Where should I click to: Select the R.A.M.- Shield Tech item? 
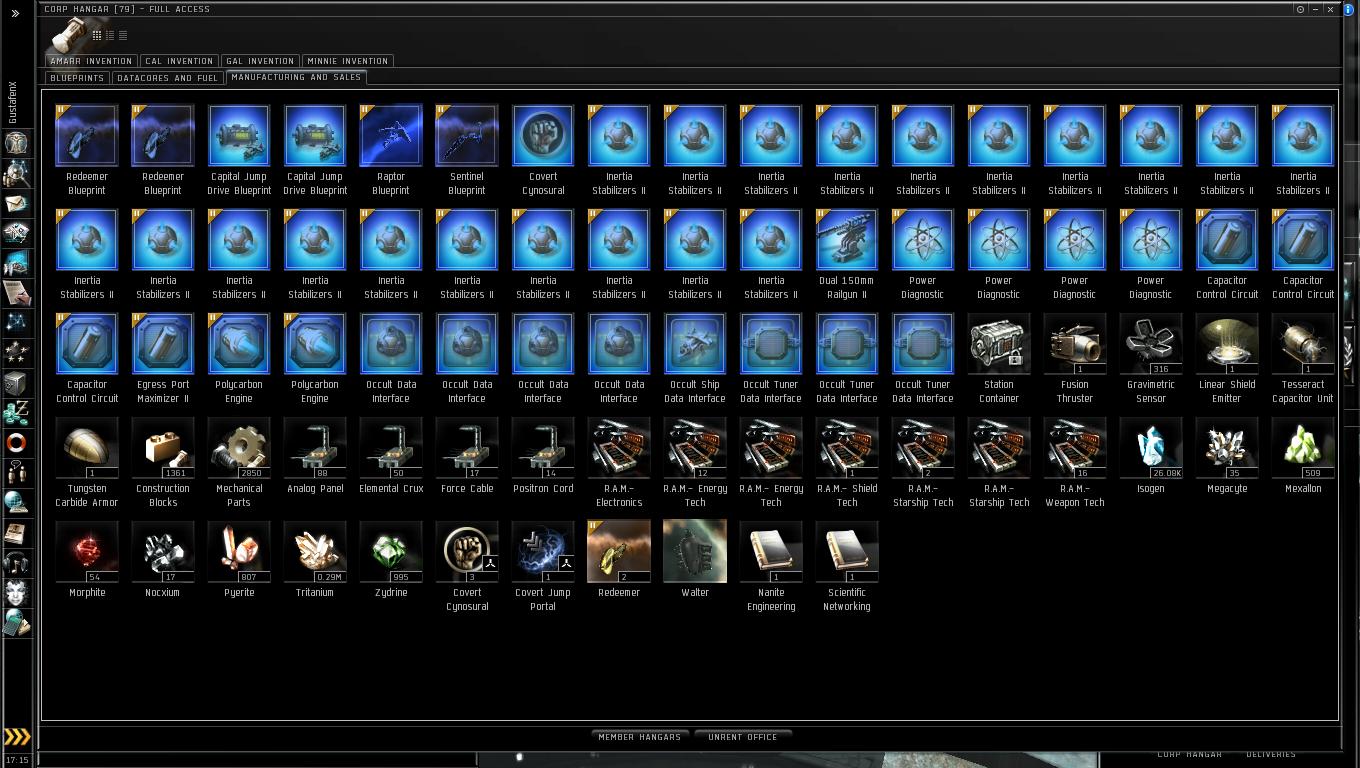(847, 462)
